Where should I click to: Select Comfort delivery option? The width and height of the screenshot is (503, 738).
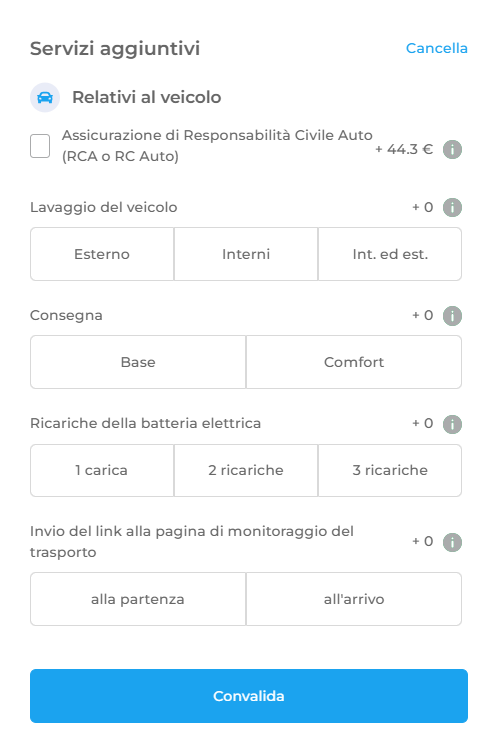(x=354, y=362)
